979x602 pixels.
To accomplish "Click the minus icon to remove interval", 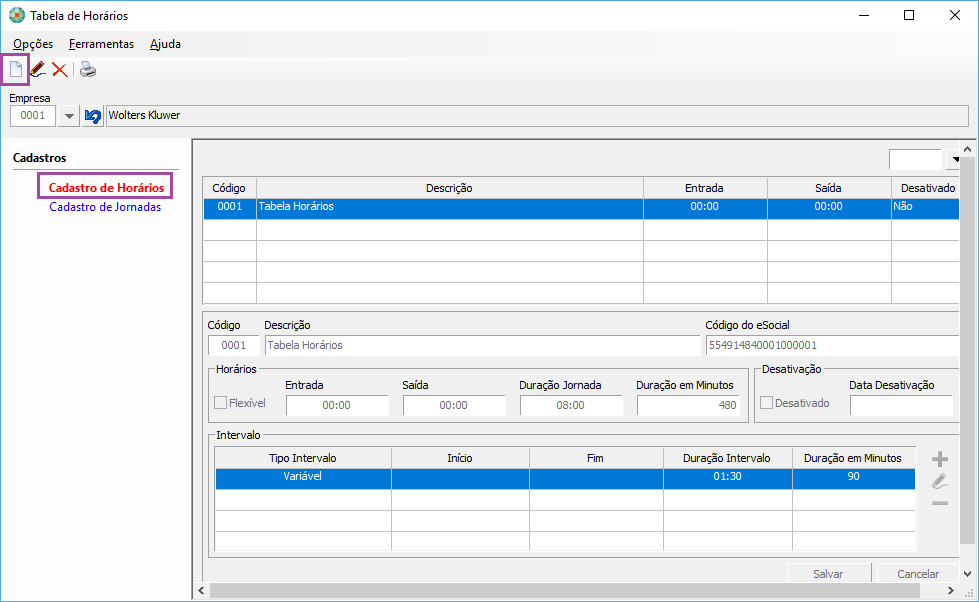I will (x=940, y=503).
